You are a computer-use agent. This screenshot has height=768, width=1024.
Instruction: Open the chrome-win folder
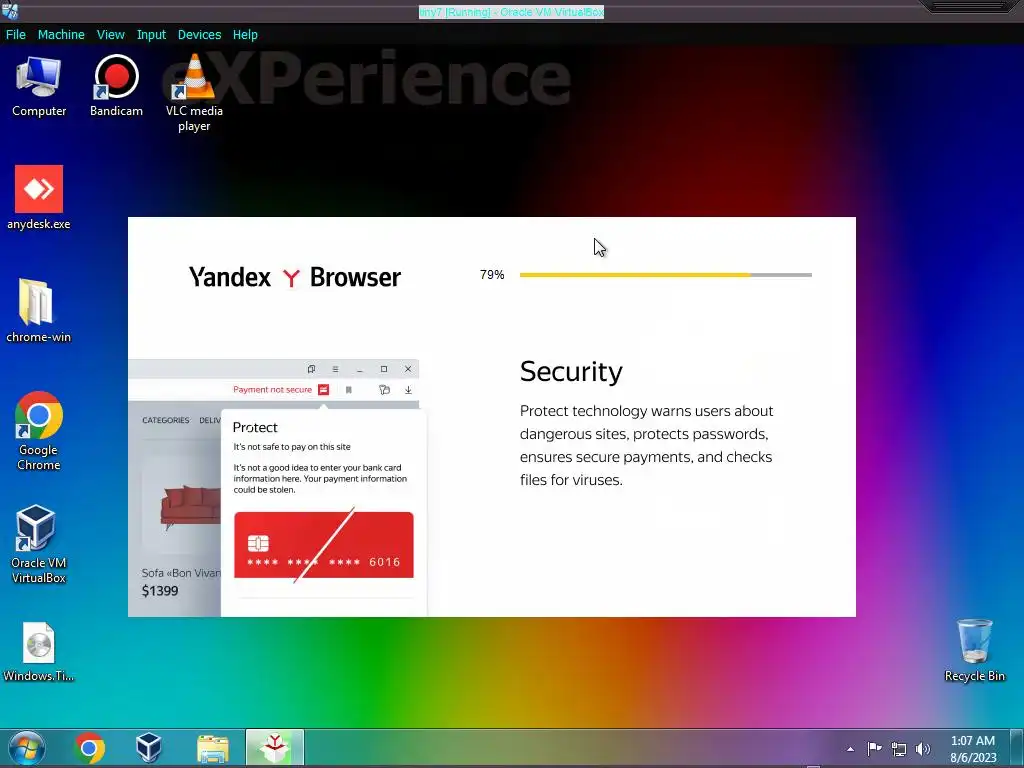pos(38,311)
